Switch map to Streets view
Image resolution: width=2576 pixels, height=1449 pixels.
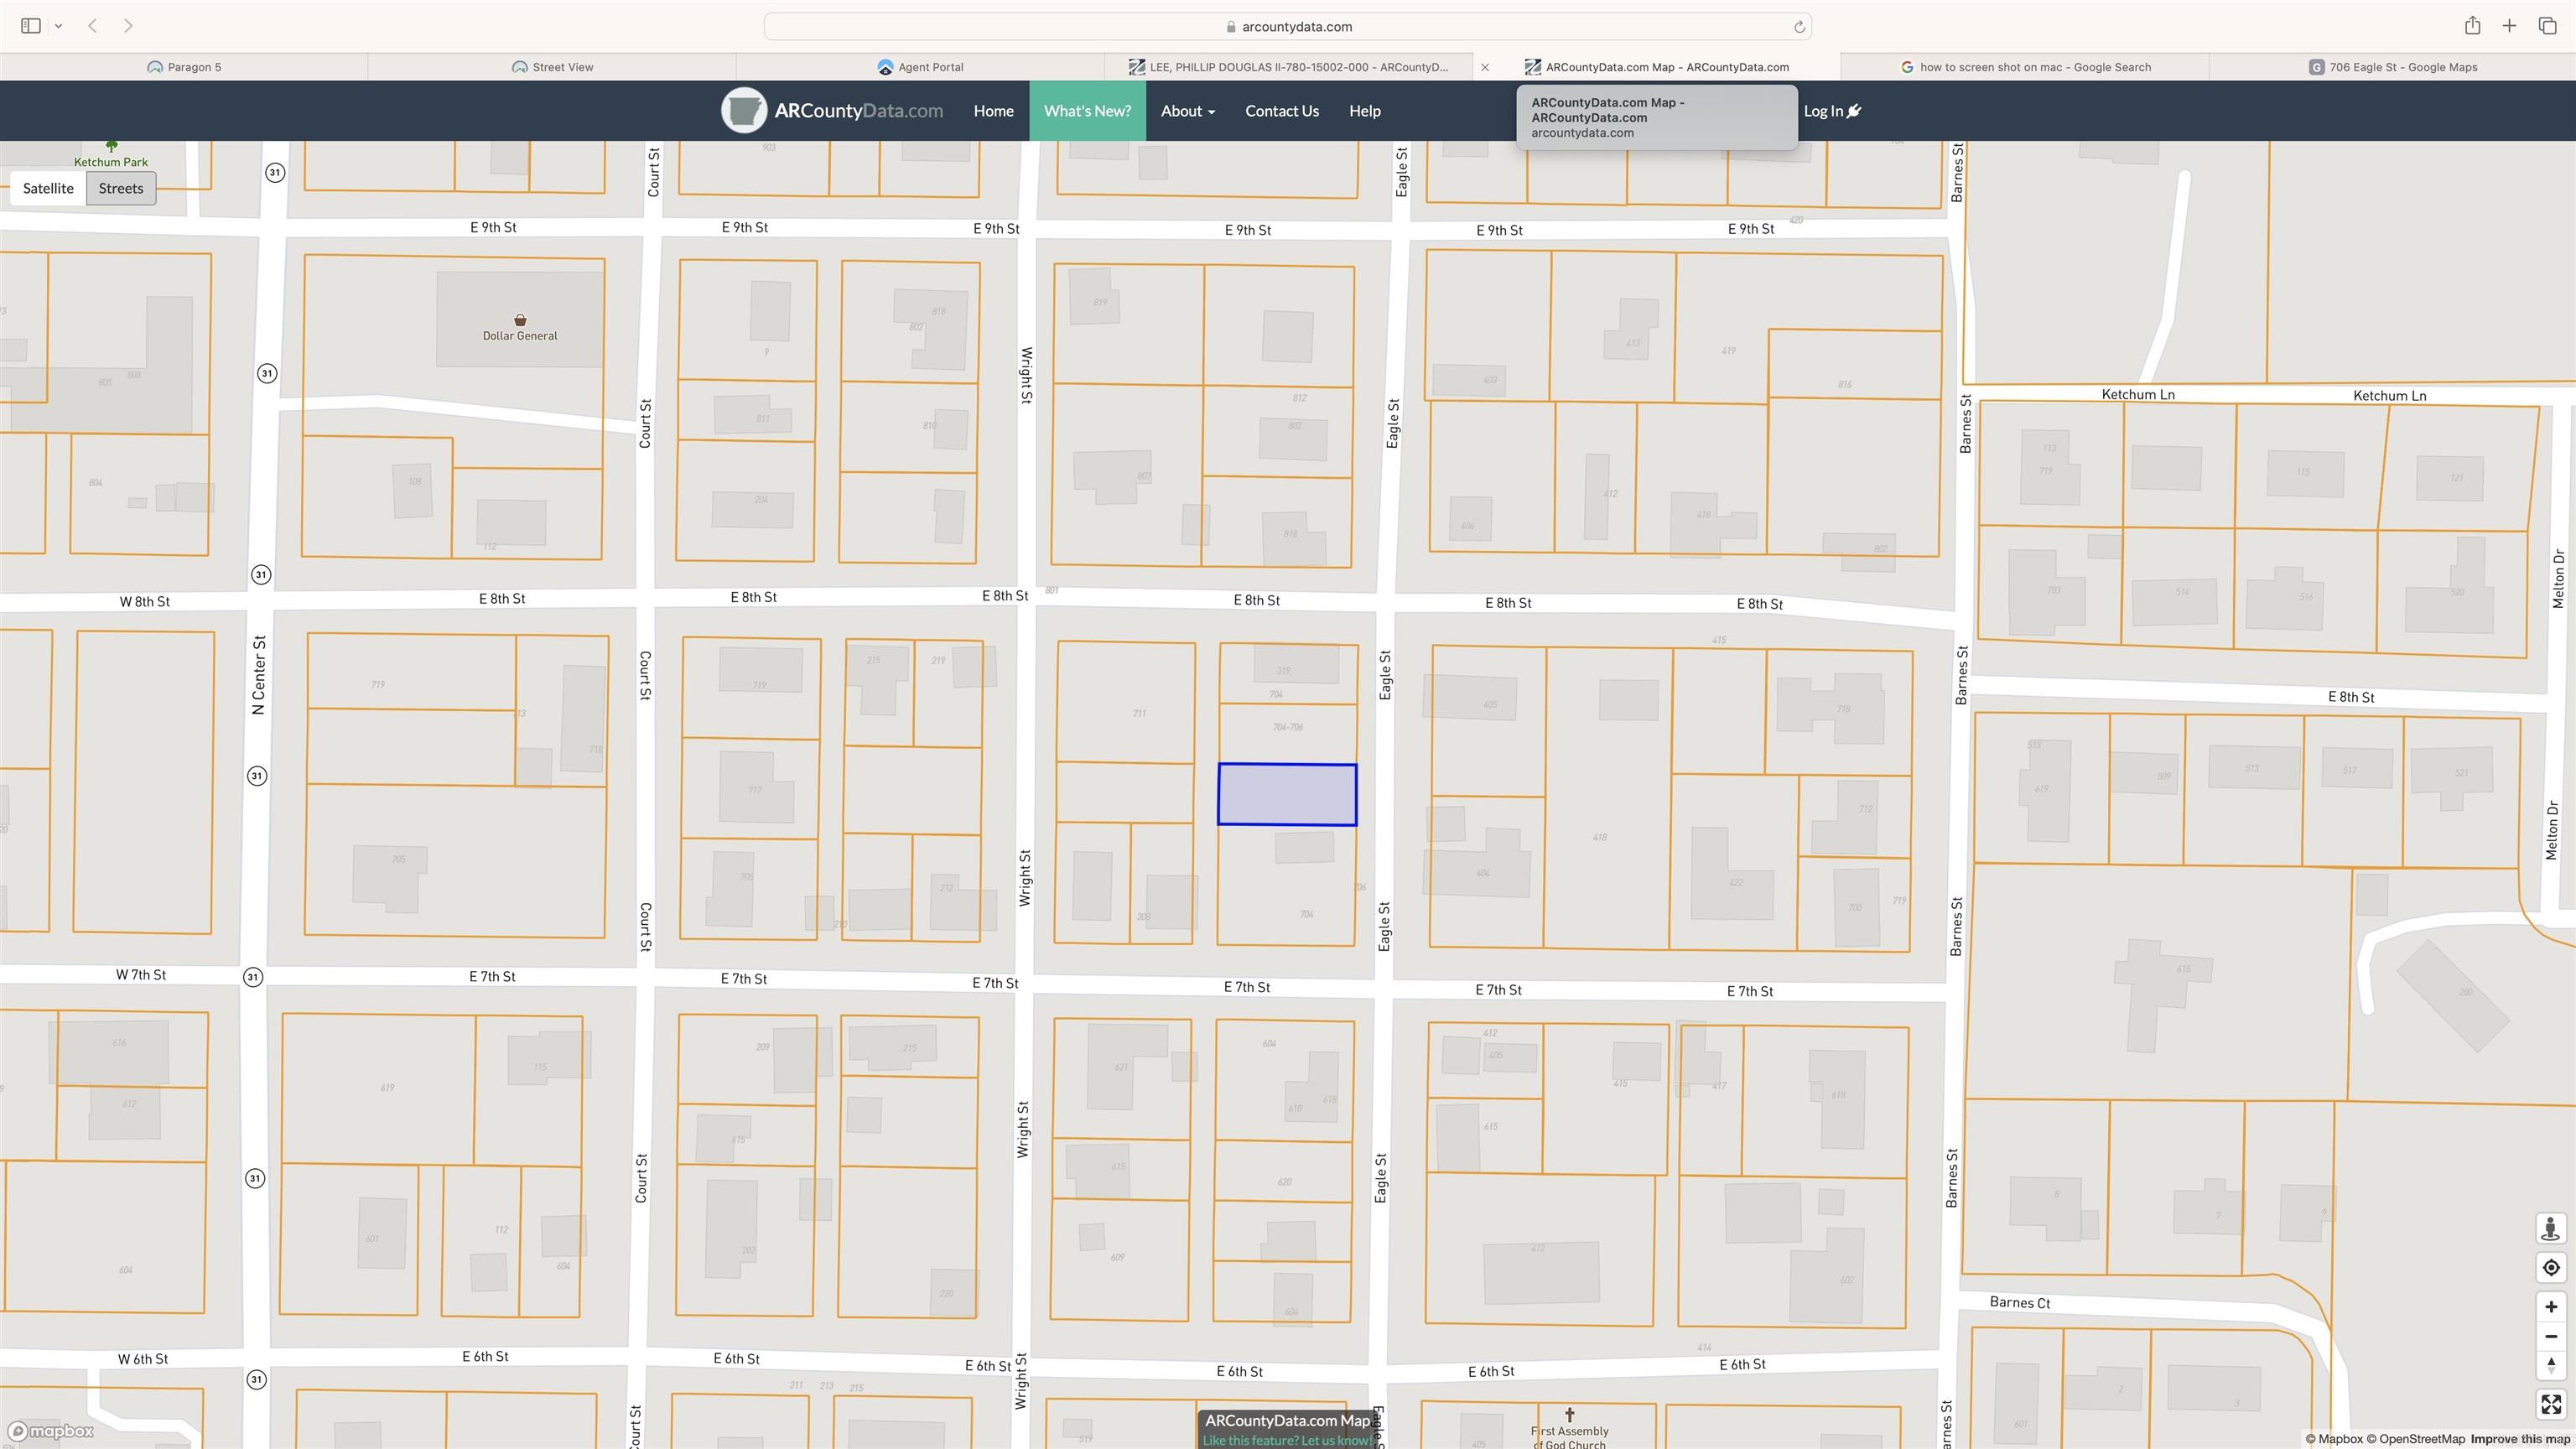(121, 188)
